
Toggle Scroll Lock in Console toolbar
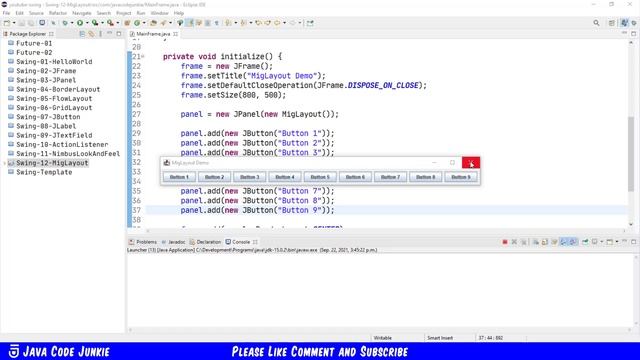[x=544, y=242]
